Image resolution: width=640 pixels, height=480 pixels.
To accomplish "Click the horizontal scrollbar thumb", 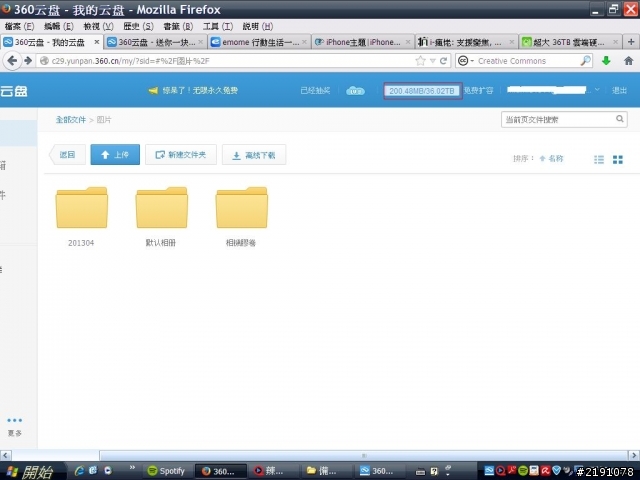I will point(363,455).
